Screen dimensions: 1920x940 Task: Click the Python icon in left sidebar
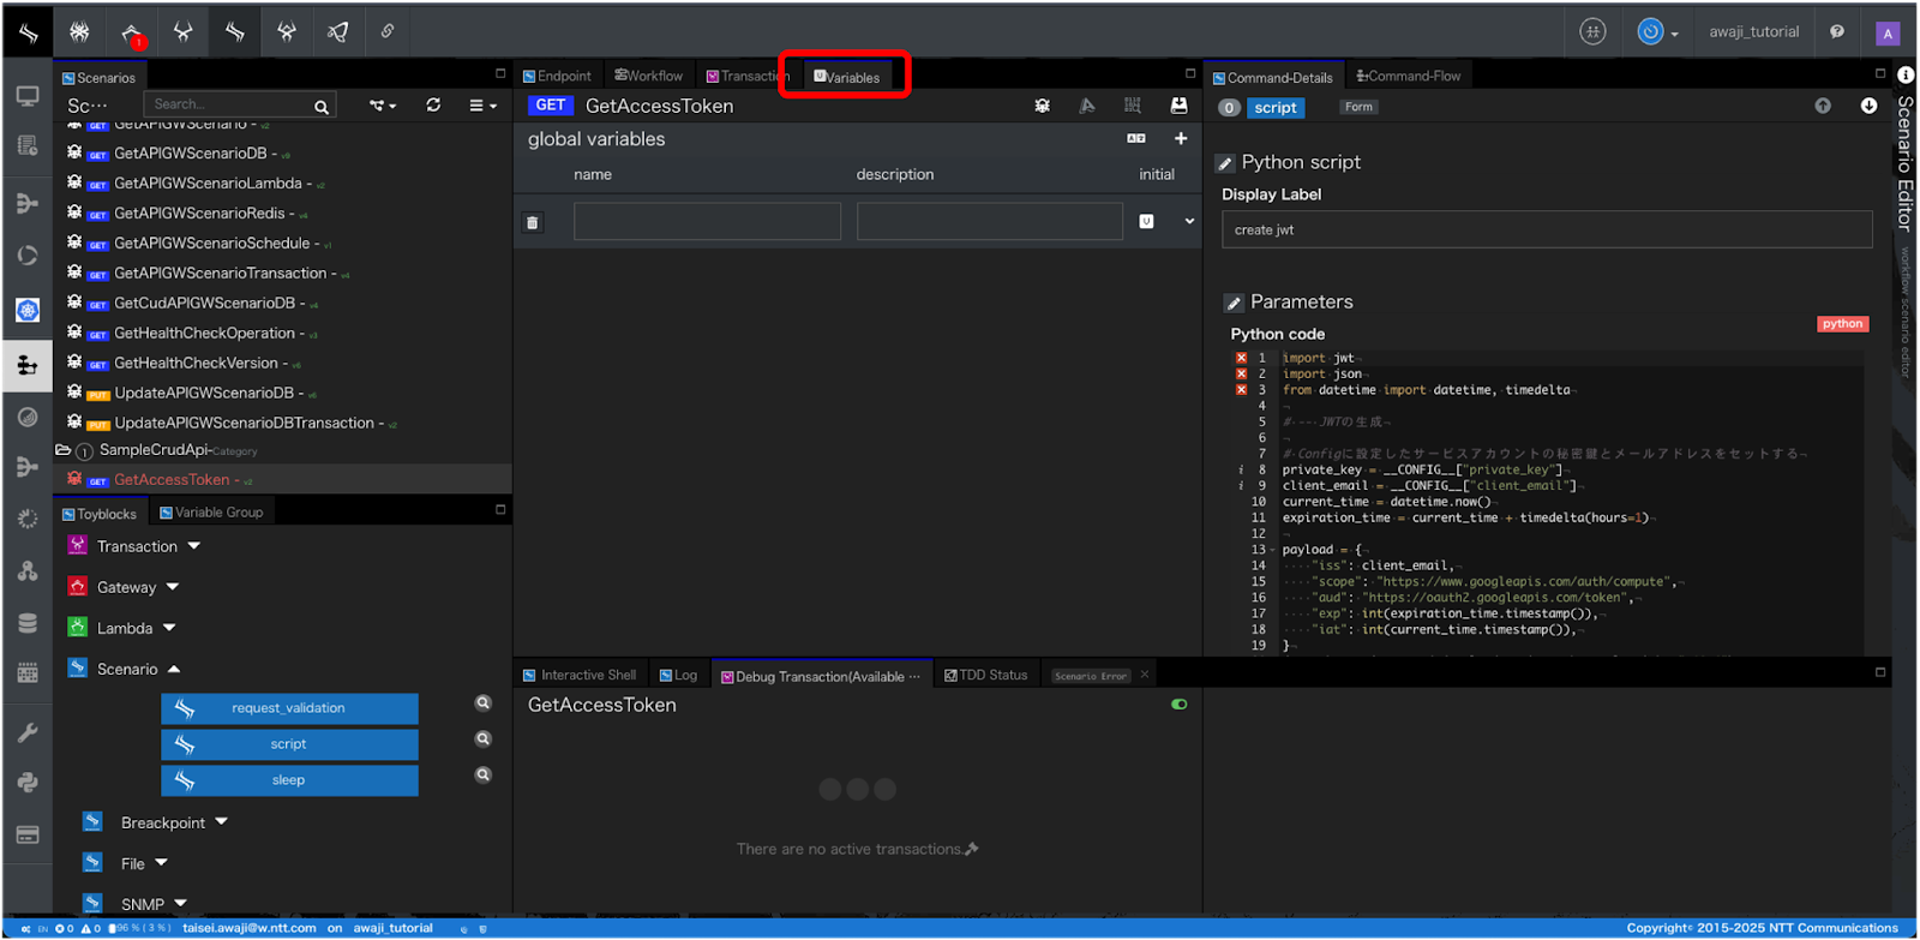point(27,782)
